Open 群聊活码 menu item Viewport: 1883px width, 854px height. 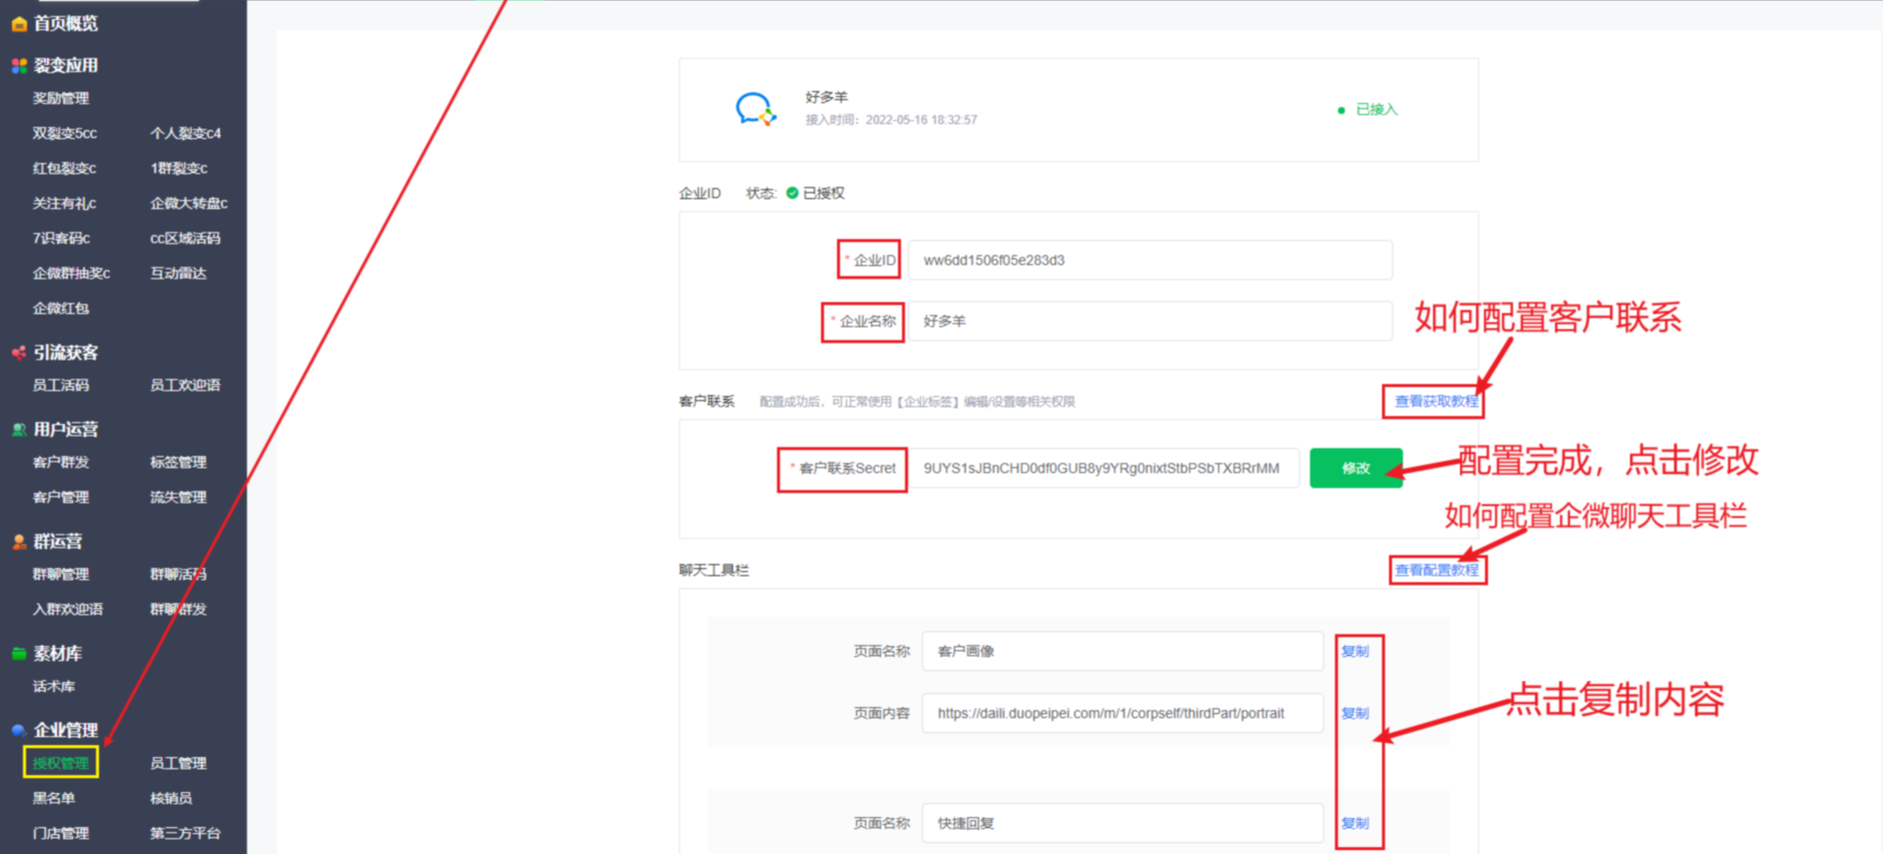click(178, 574)
